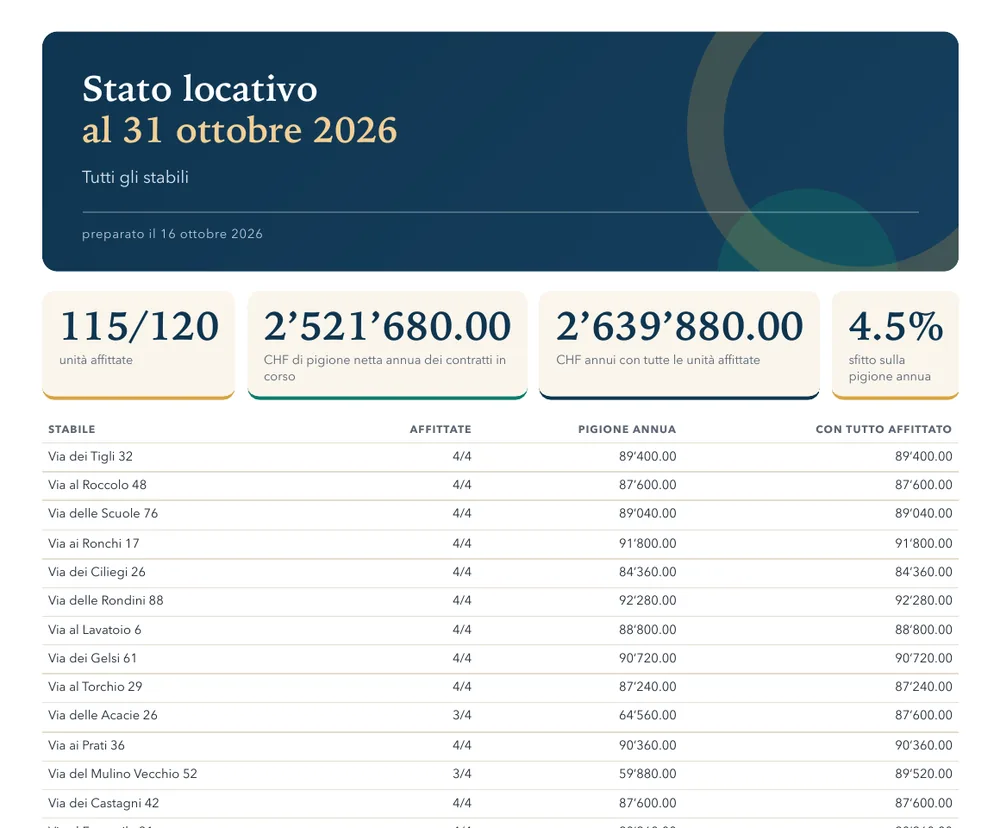Click the 'Stato locativo' report title

[200, 88]
